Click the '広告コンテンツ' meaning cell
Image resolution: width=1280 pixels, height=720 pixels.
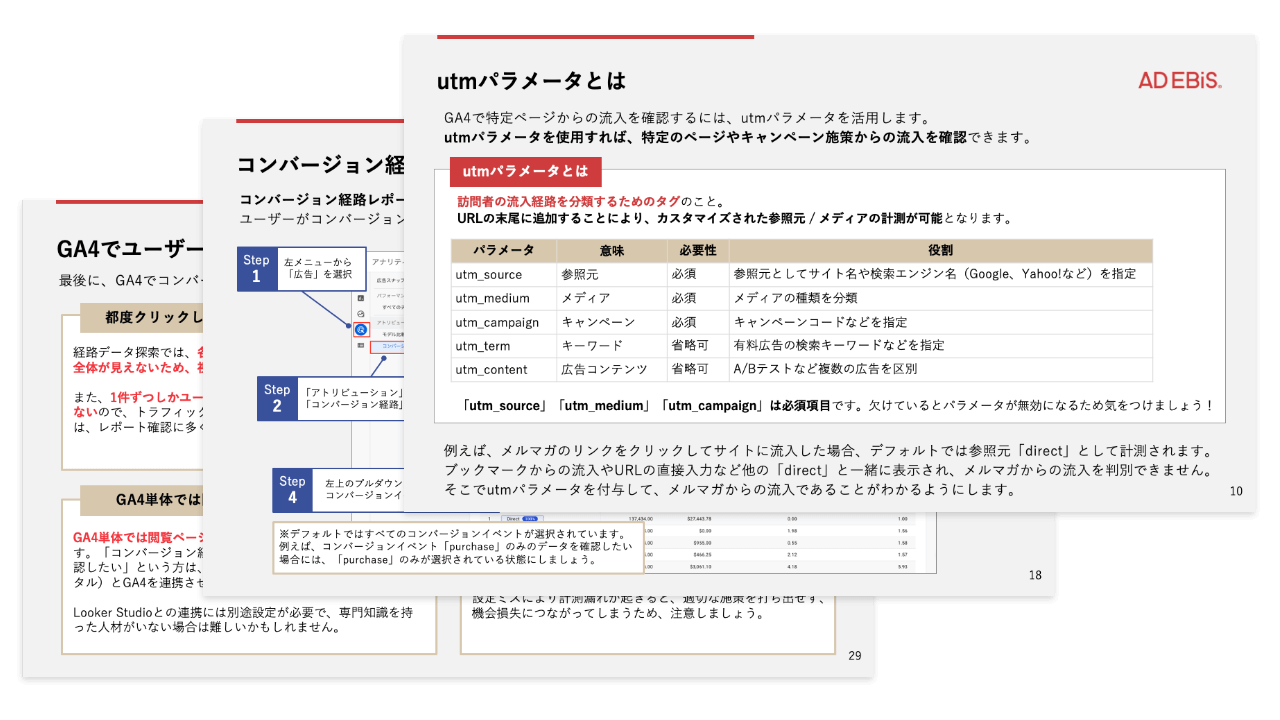point(612,369)
